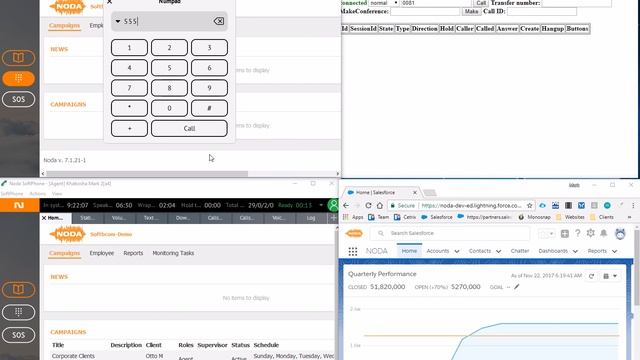Screen dimensions: 640x360
Task: Open the View menu in the softphone
Action: [x=57, y=193]
